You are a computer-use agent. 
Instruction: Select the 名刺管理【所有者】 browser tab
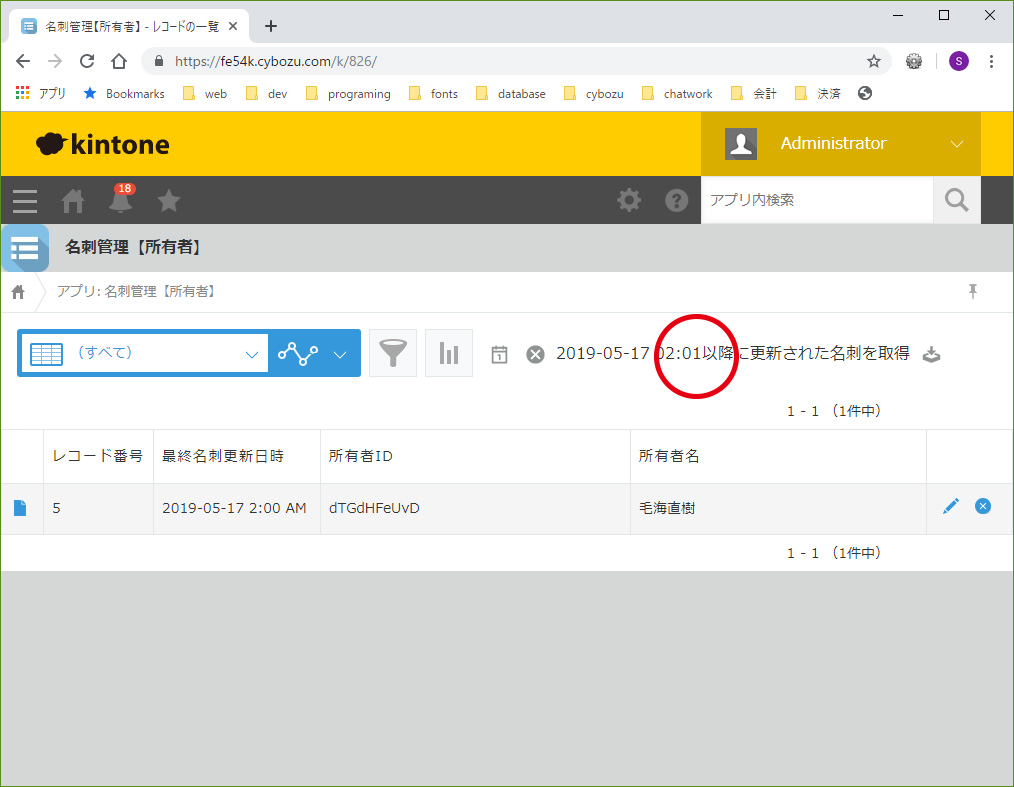pyautogui.click(x=128, y=27)
